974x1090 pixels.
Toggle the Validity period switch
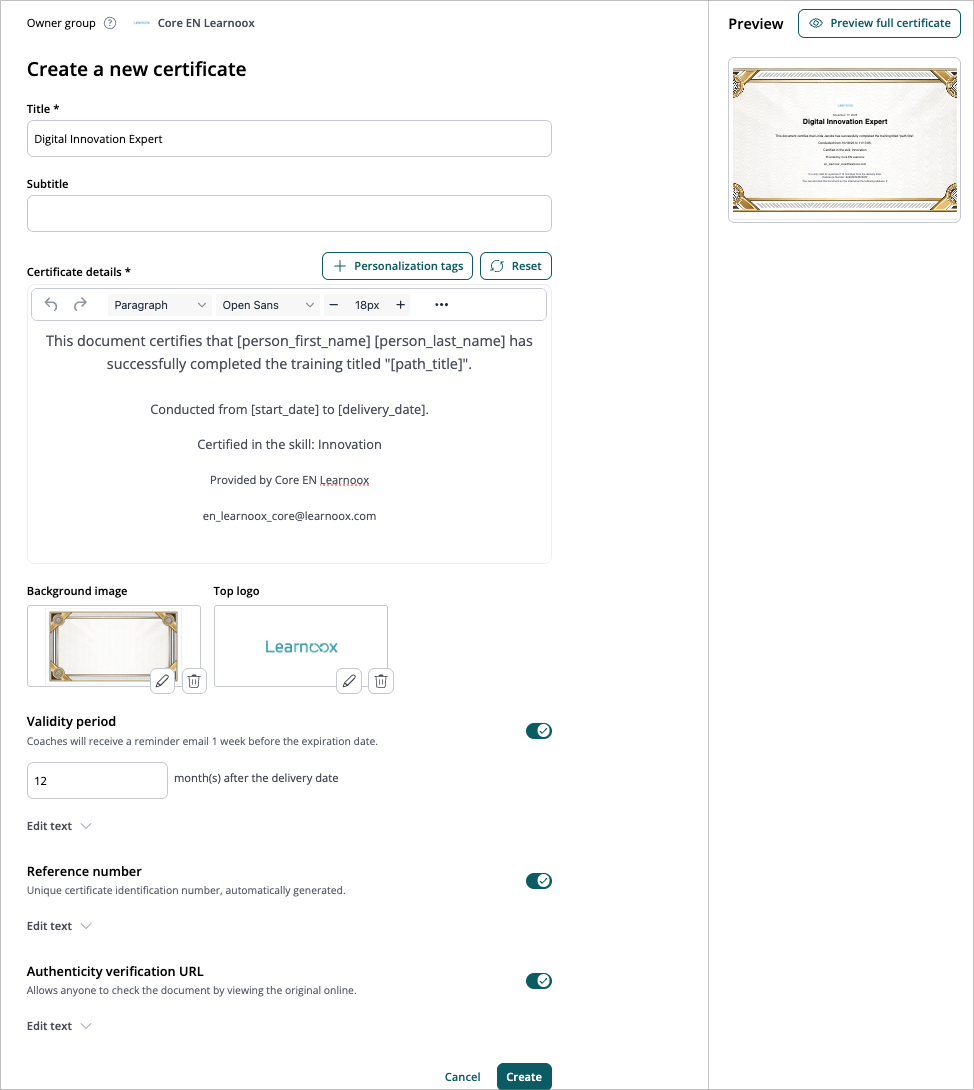coord(539,731)
